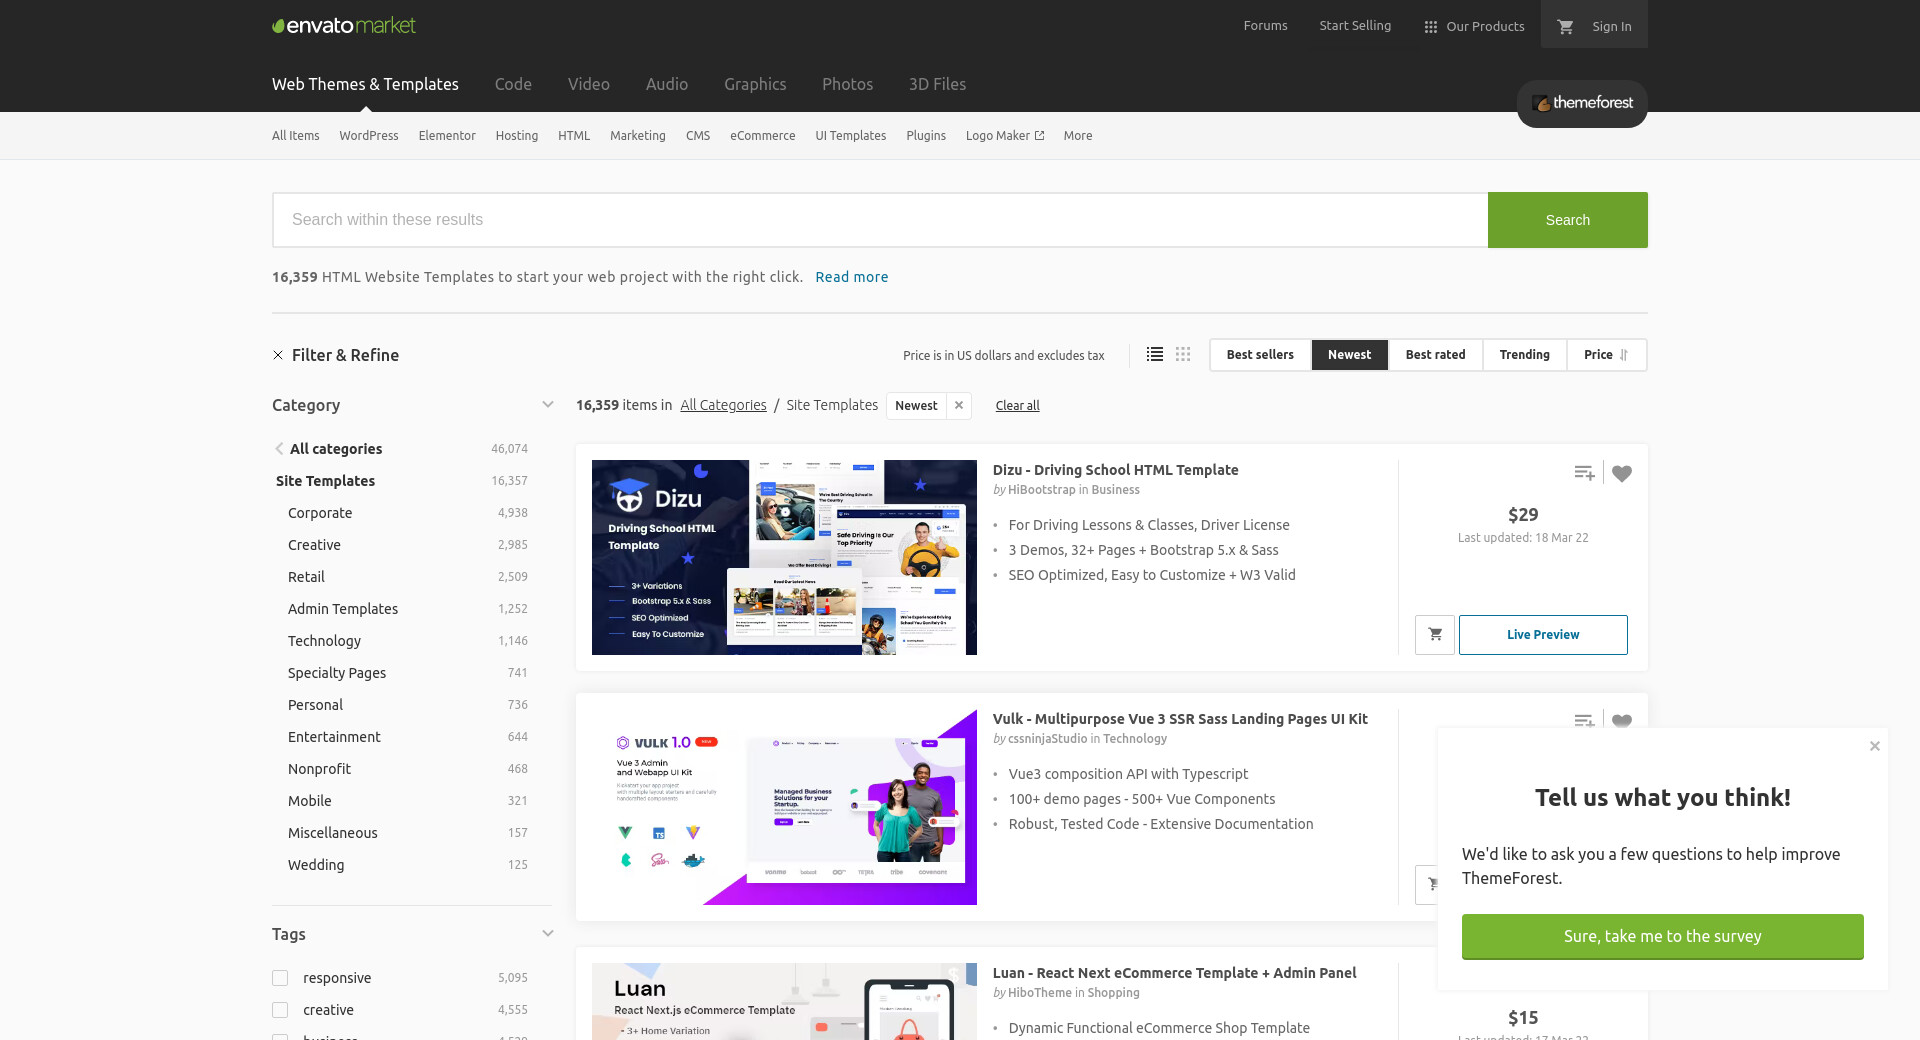
Task: Open the More navigation dropdown
Action: tap(1078, 136)
